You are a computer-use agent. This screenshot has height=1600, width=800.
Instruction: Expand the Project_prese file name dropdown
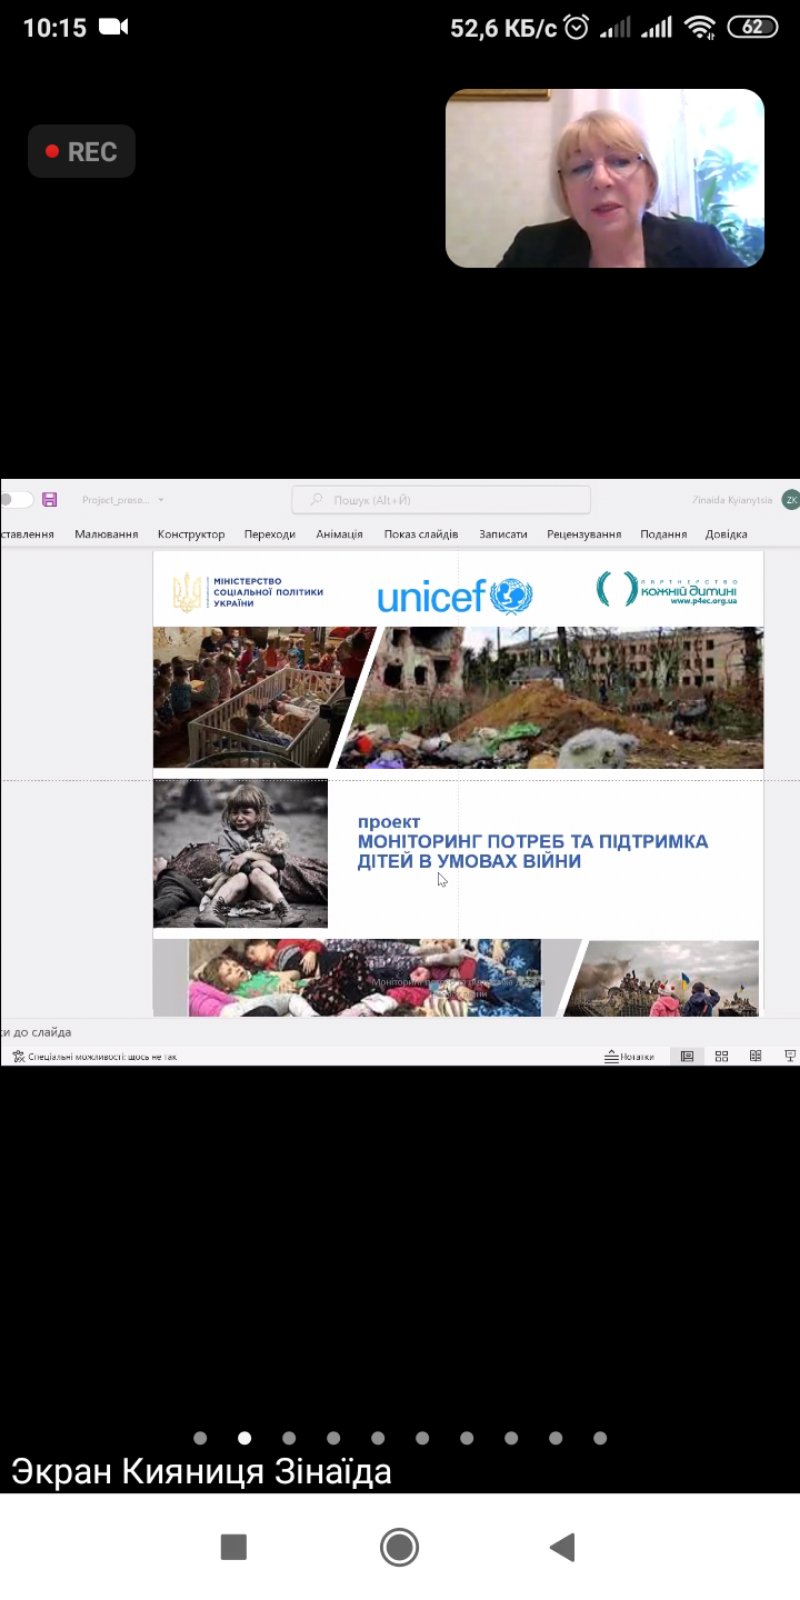(x=160, y=500)
